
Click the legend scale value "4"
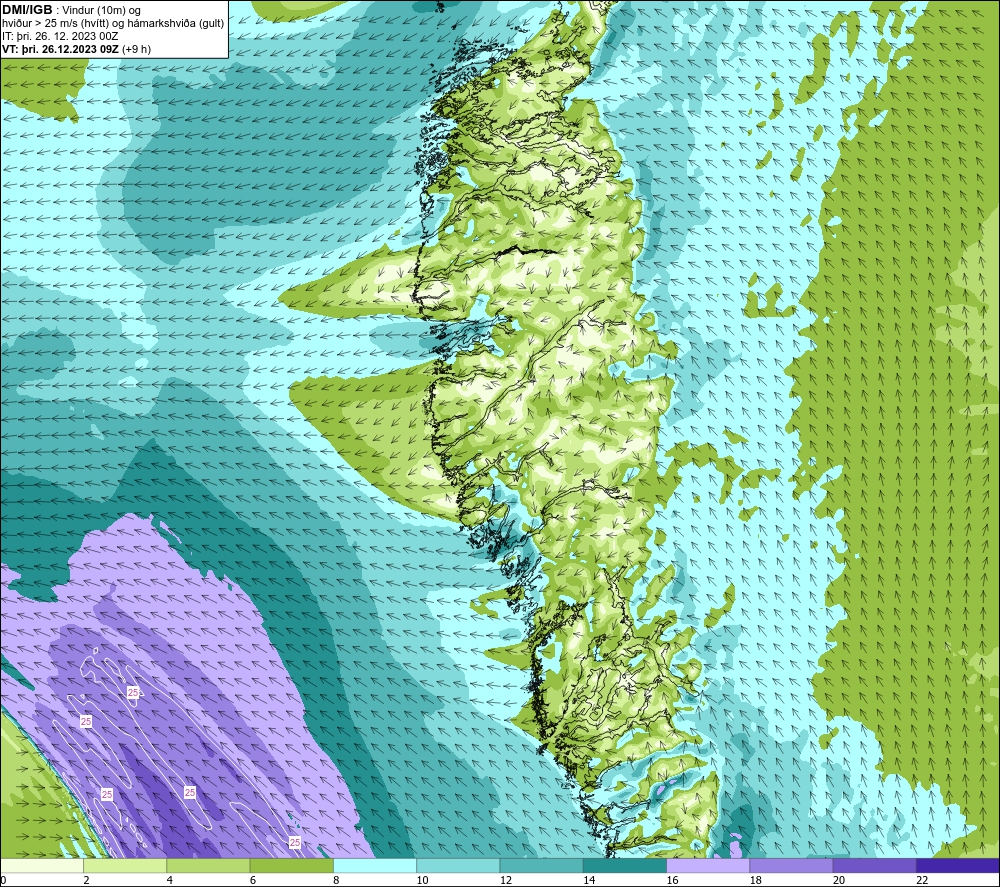(x=170, y=881)
